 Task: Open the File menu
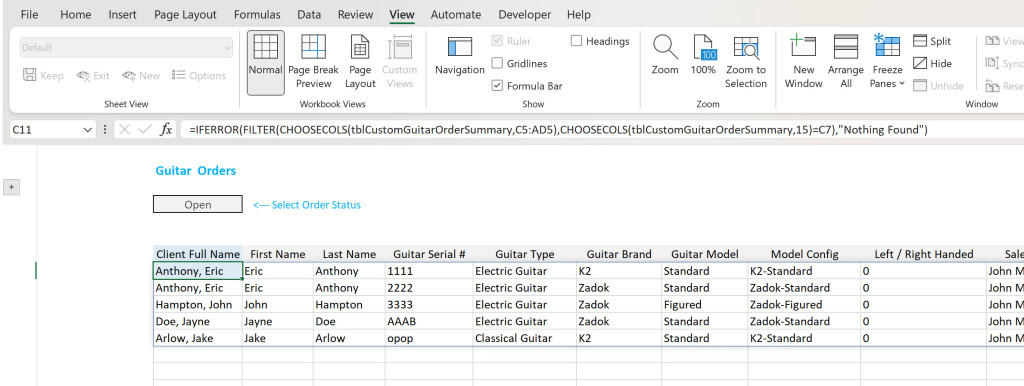[29, 14]
